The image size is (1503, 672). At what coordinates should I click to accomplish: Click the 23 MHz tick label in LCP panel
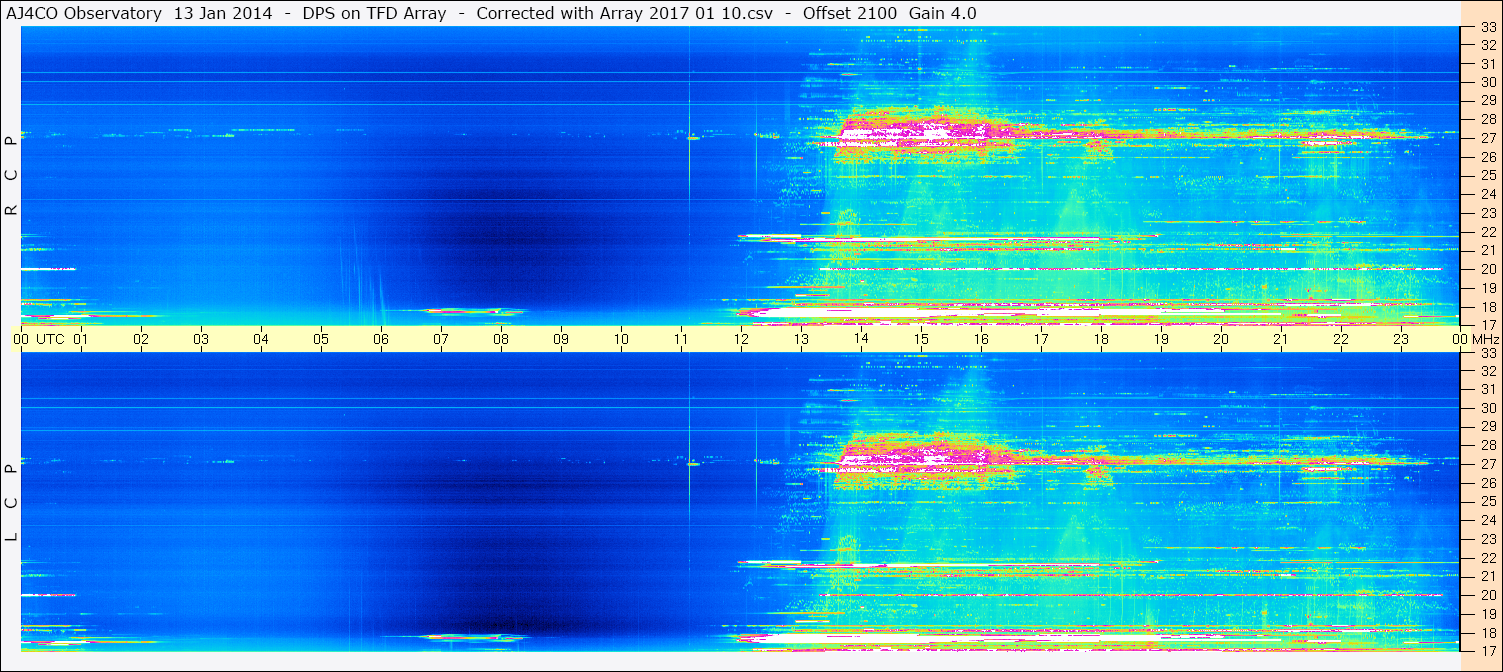point(1488,539)
